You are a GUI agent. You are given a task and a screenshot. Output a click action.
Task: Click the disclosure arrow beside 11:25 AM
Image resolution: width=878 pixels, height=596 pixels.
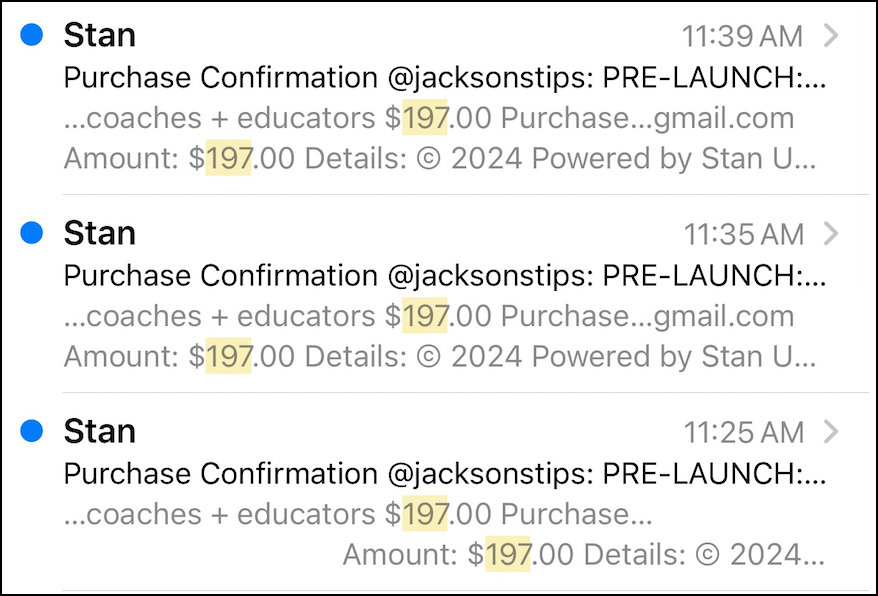[830, 432]
